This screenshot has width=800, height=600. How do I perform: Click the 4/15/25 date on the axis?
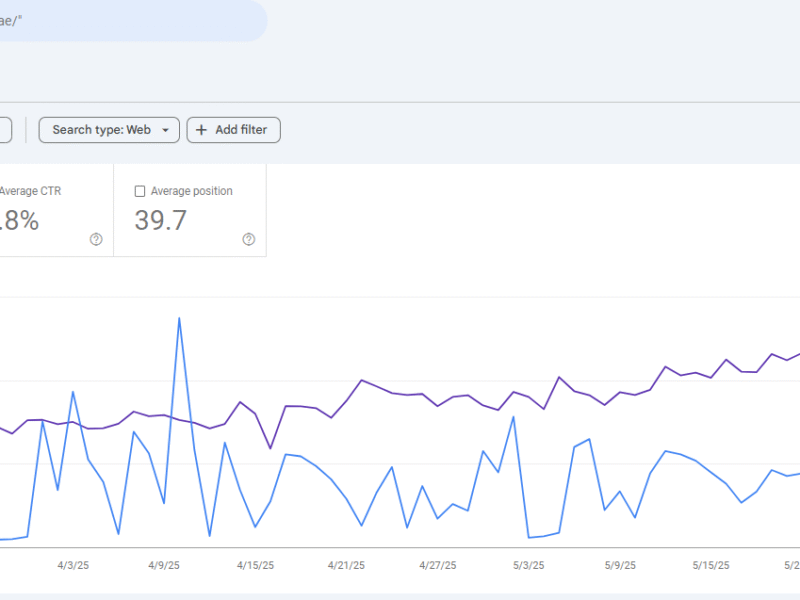pyautogui.click(x=255, y=565)
